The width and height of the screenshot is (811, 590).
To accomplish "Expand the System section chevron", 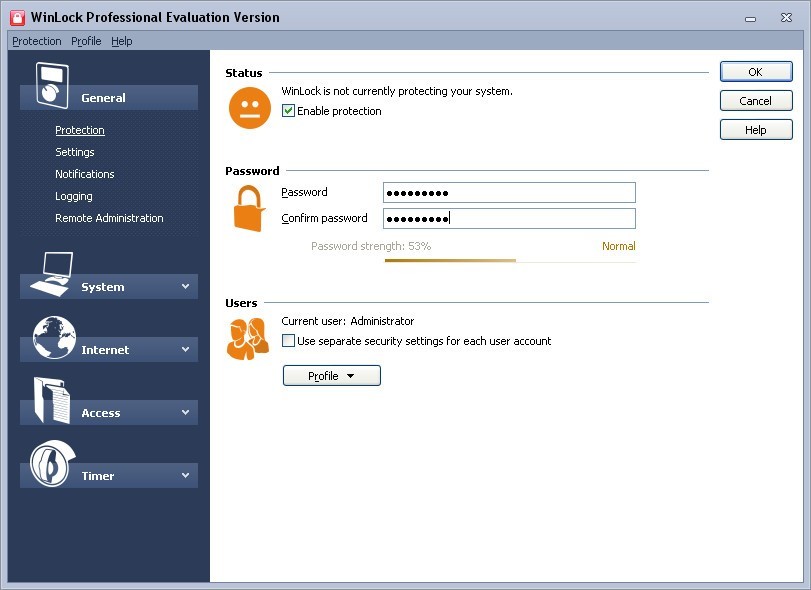I will pyautogui.click(x=185, y=286).
